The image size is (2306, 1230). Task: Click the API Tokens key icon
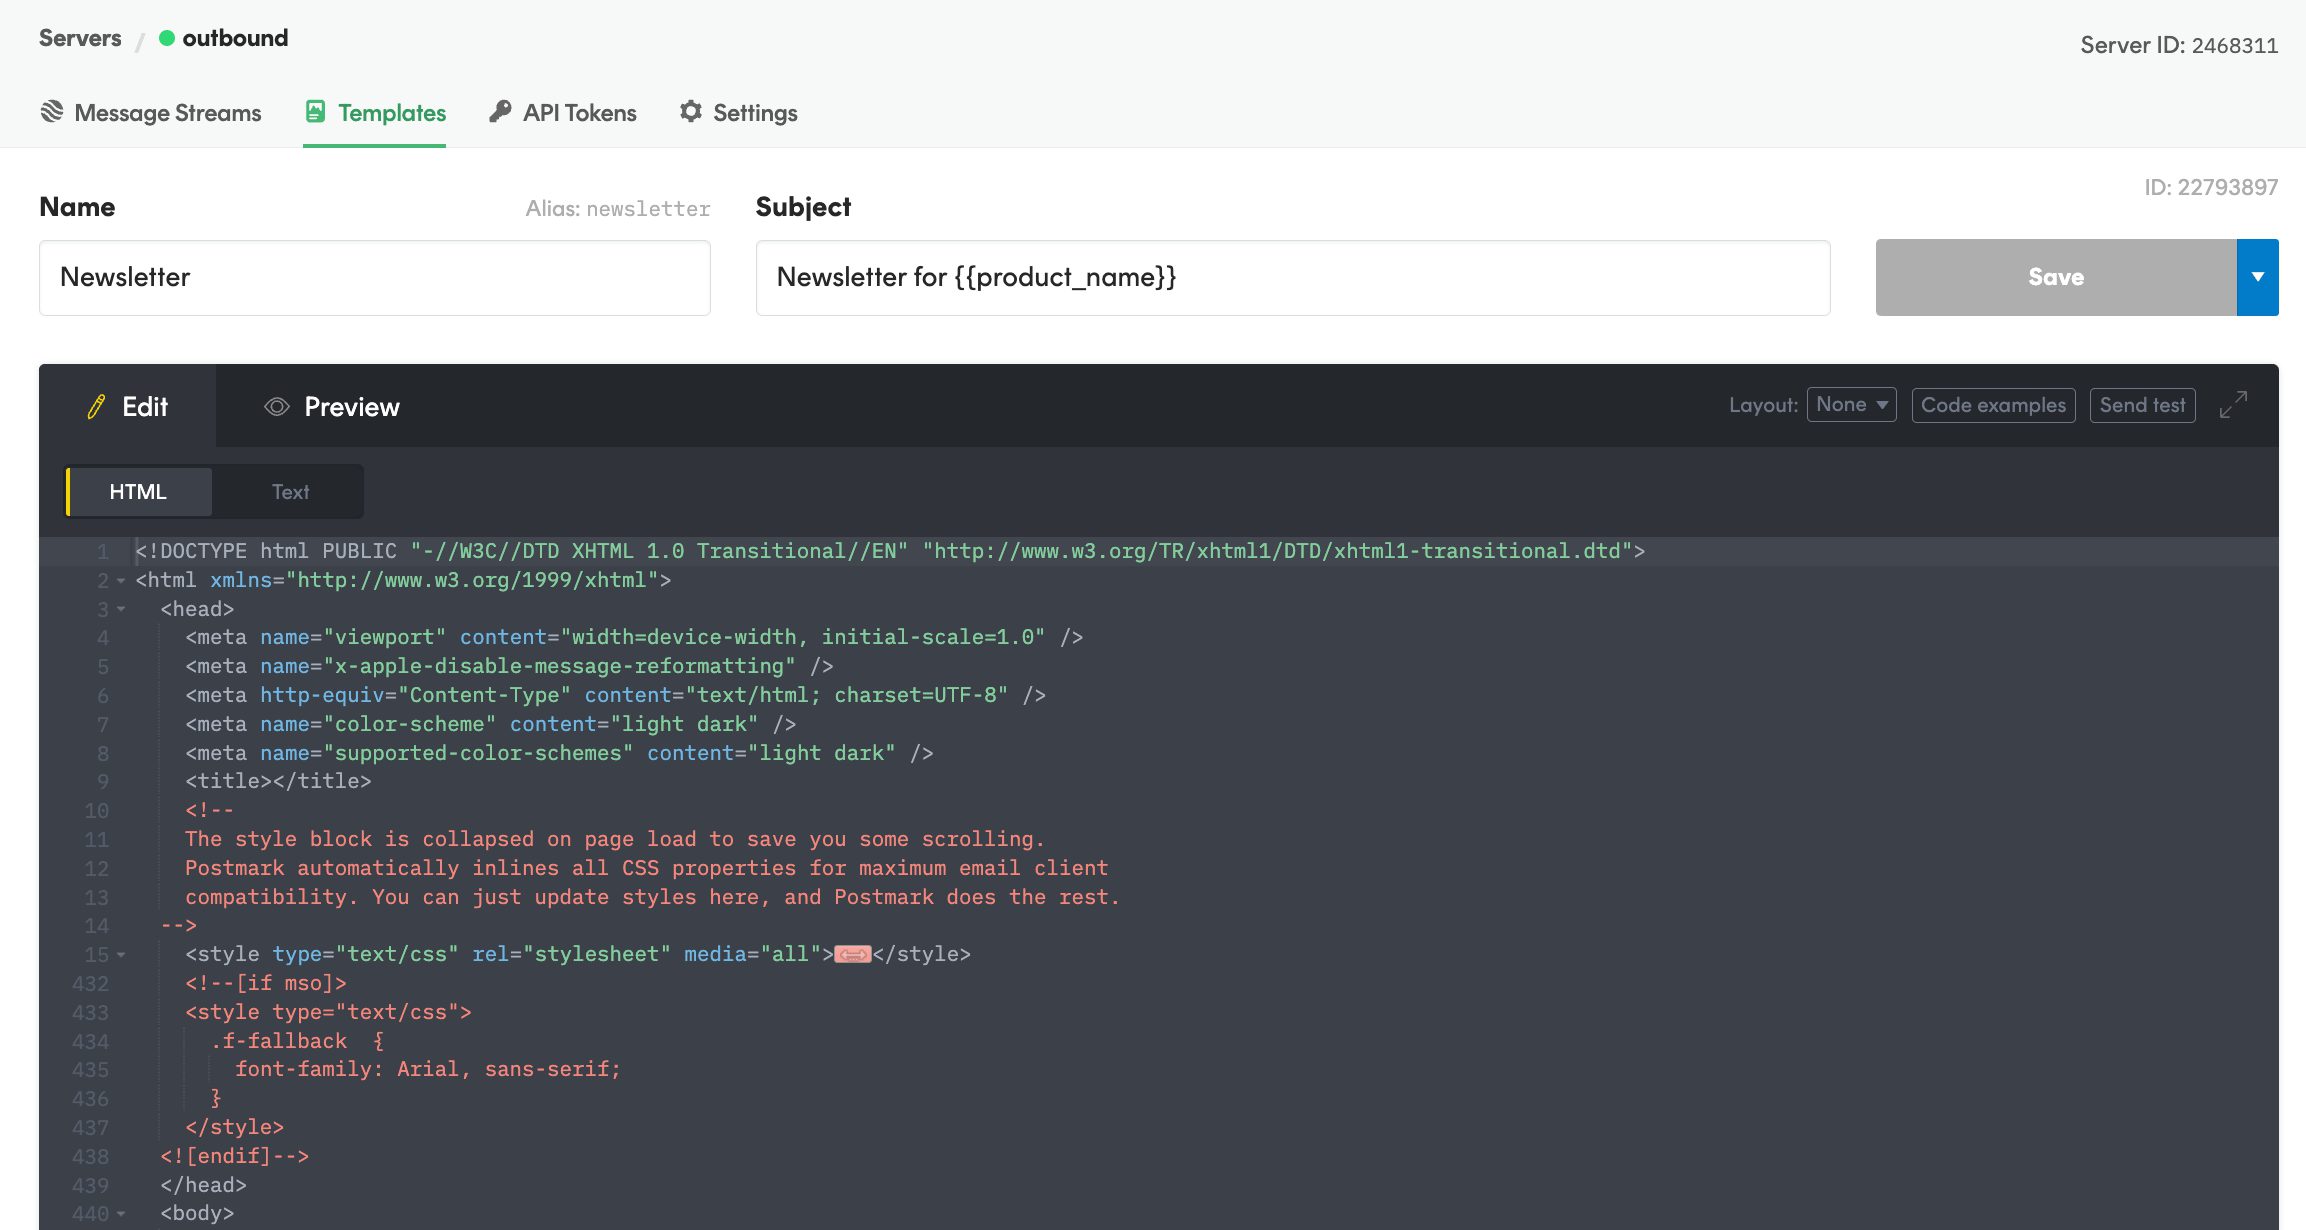(x=500, y=112)
